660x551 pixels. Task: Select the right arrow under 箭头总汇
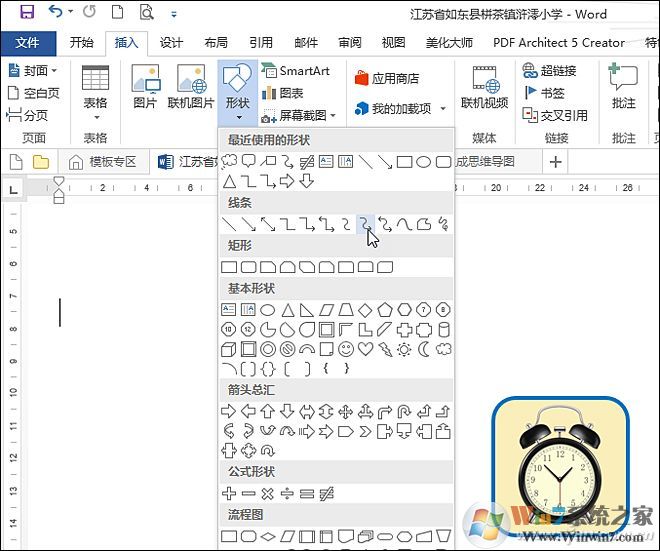point(229,411)
